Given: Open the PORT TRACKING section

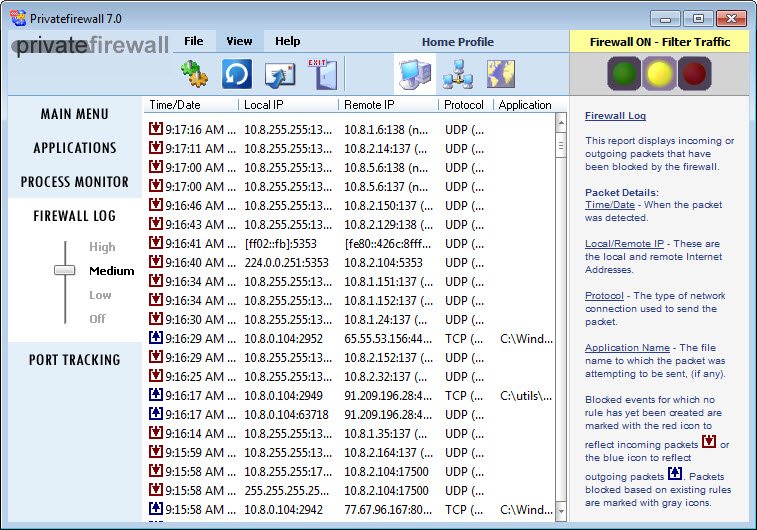Looking at the screenshot, I should 75,360.
